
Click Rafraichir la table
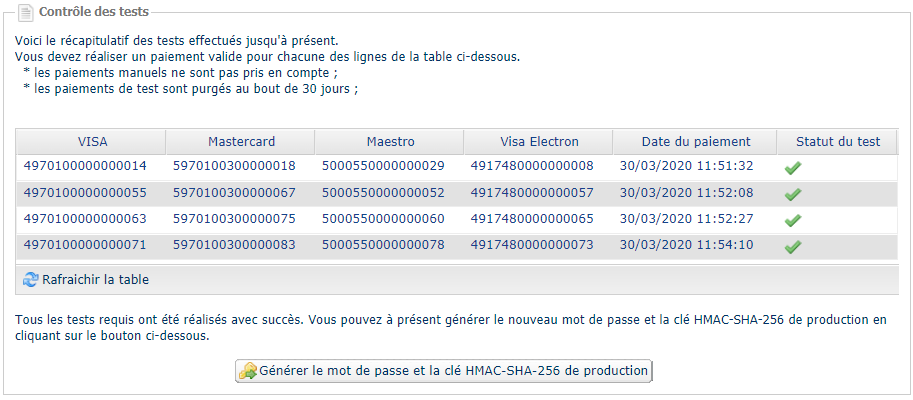(95, 280)
